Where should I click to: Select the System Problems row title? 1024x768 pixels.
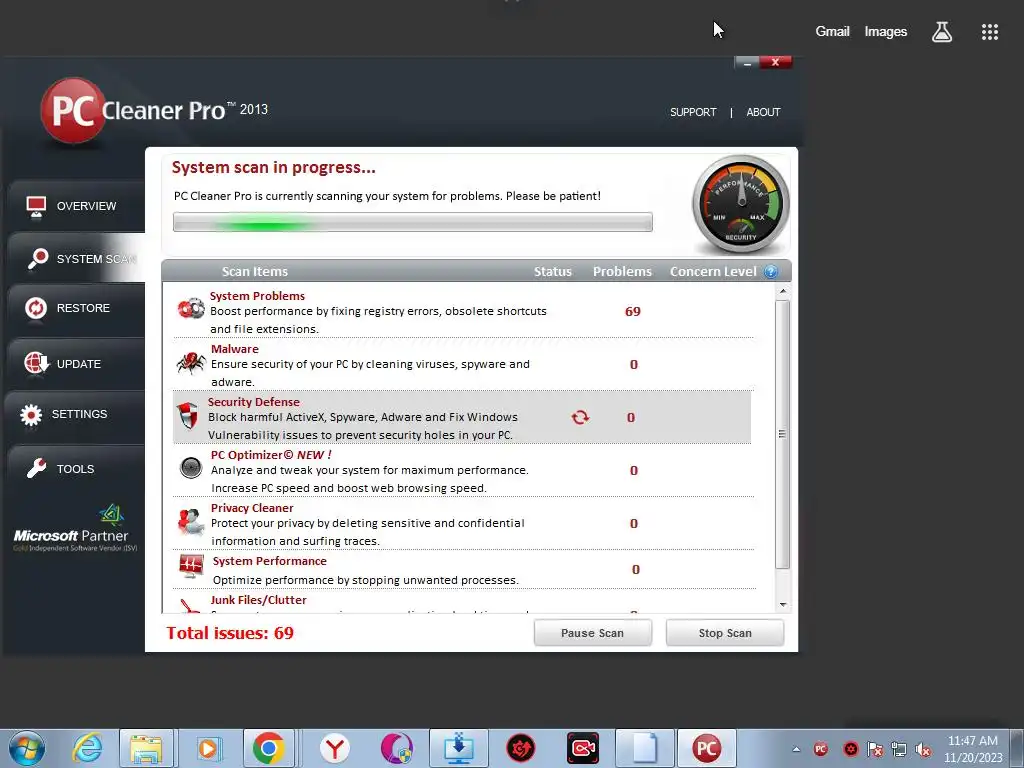click(257, 296)
